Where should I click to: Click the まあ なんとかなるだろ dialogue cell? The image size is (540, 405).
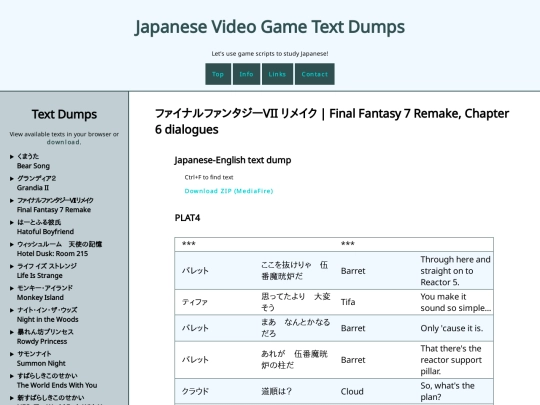pos(295,328)
